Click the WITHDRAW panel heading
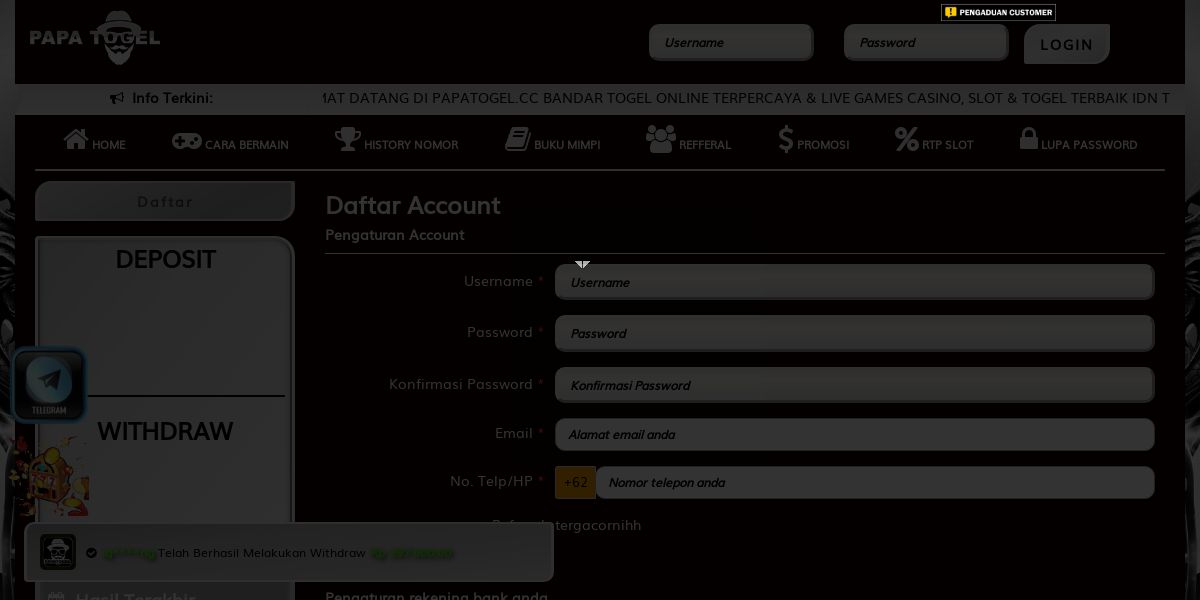Screen dimensions: 1200x600 click(165, 431)
